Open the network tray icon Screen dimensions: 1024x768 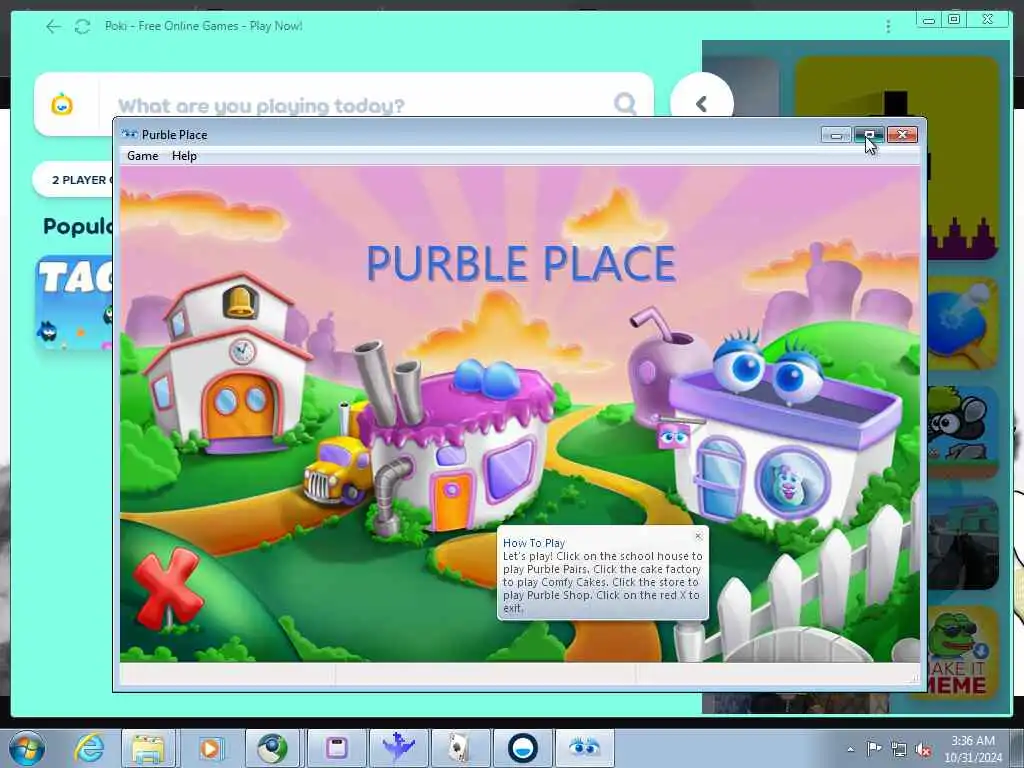click(x=899, y=750)
